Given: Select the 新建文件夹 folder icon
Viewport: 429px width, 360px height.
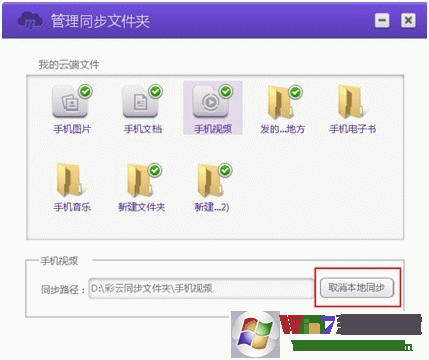Looking at the screenshot, I should (140, 180).
